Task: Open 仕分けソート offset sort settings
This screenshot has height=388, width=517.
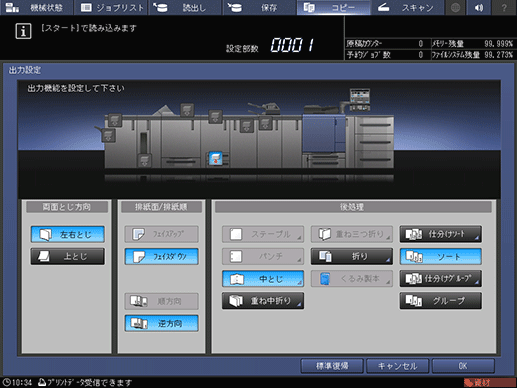Action: (441, 234)
